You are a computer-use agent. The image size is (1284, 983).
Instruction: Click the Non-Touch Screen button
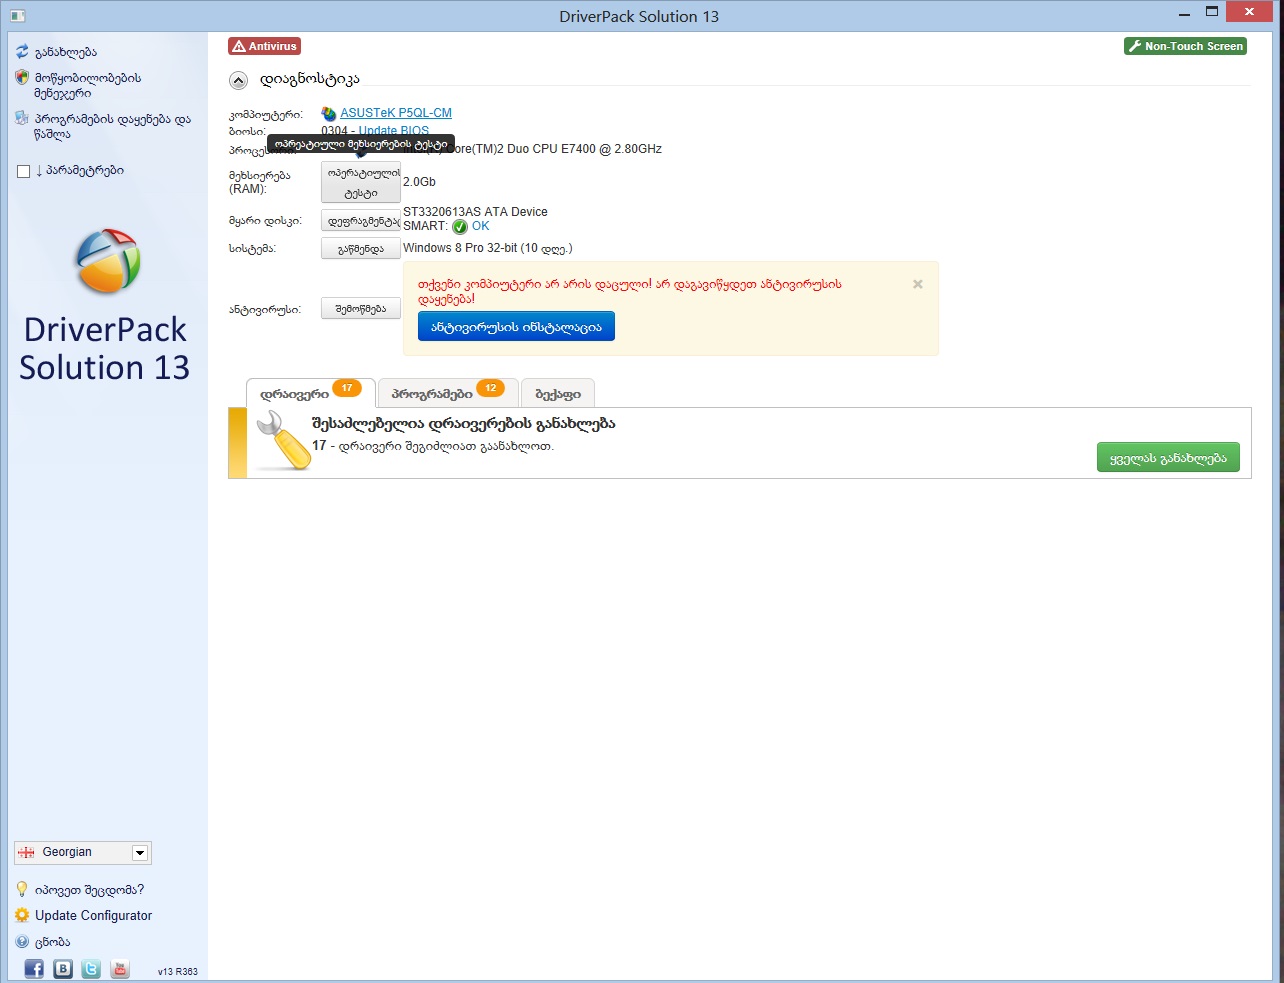[x=1185, y=46]
